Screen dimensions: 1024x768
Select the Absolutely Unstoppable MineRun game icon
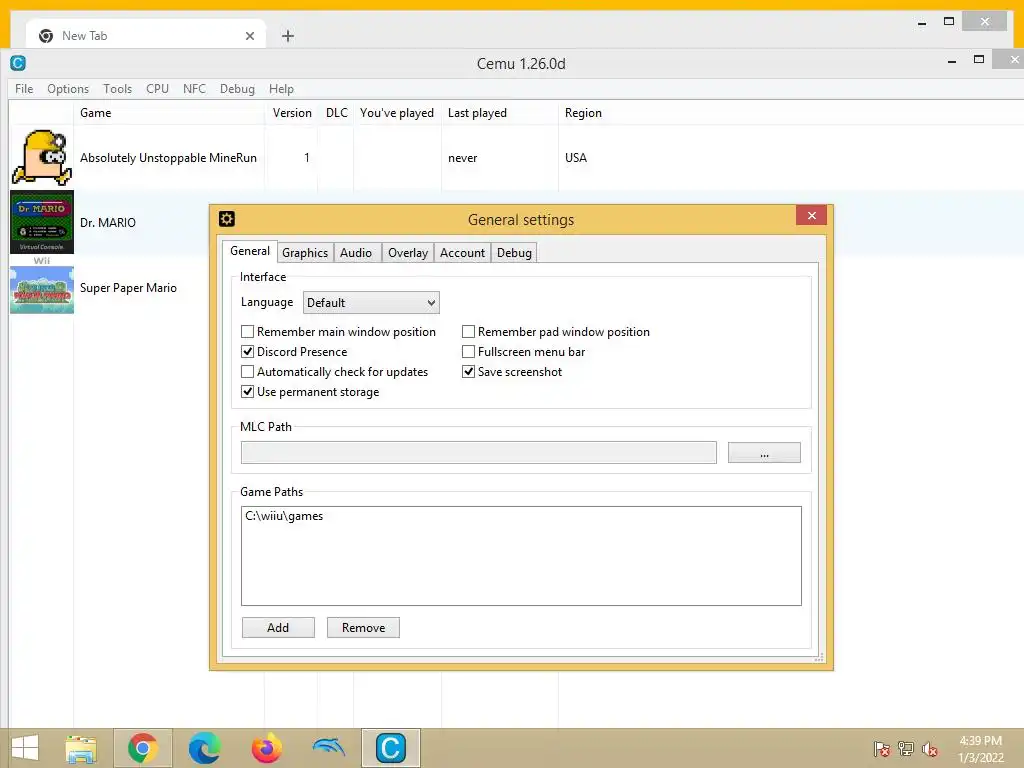(x=42, y=157)
